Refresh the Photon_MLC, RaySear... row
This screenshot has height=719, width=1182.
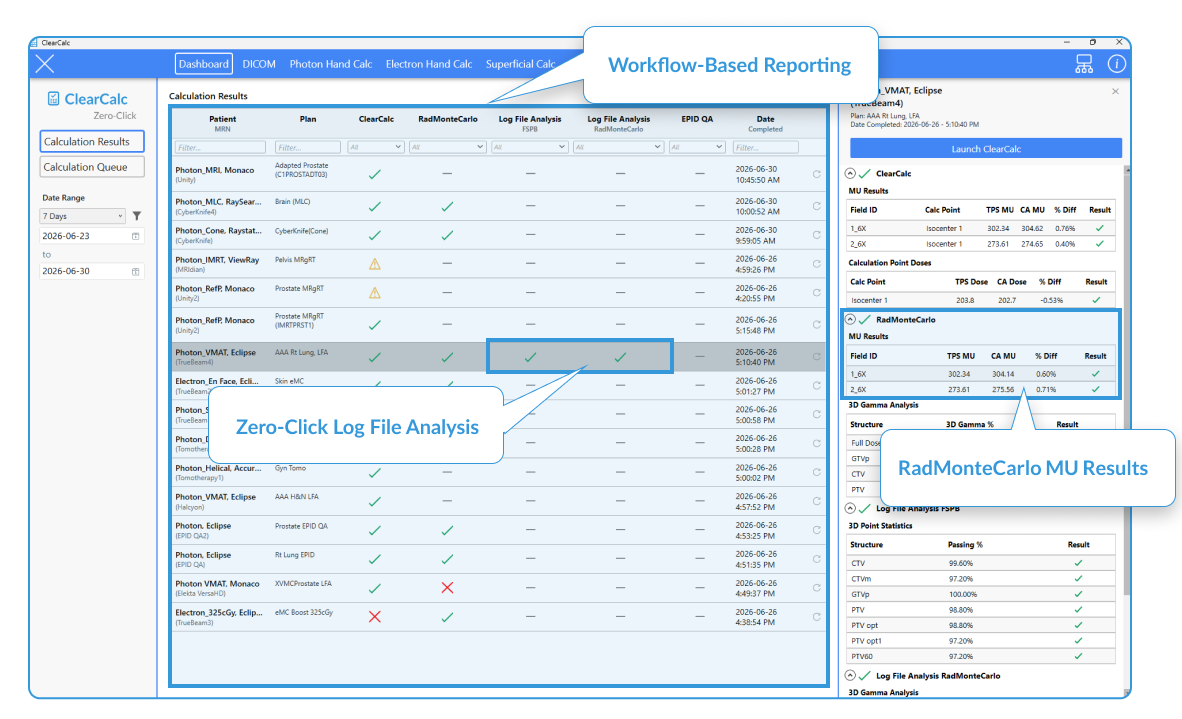click(x=816, y=206)
